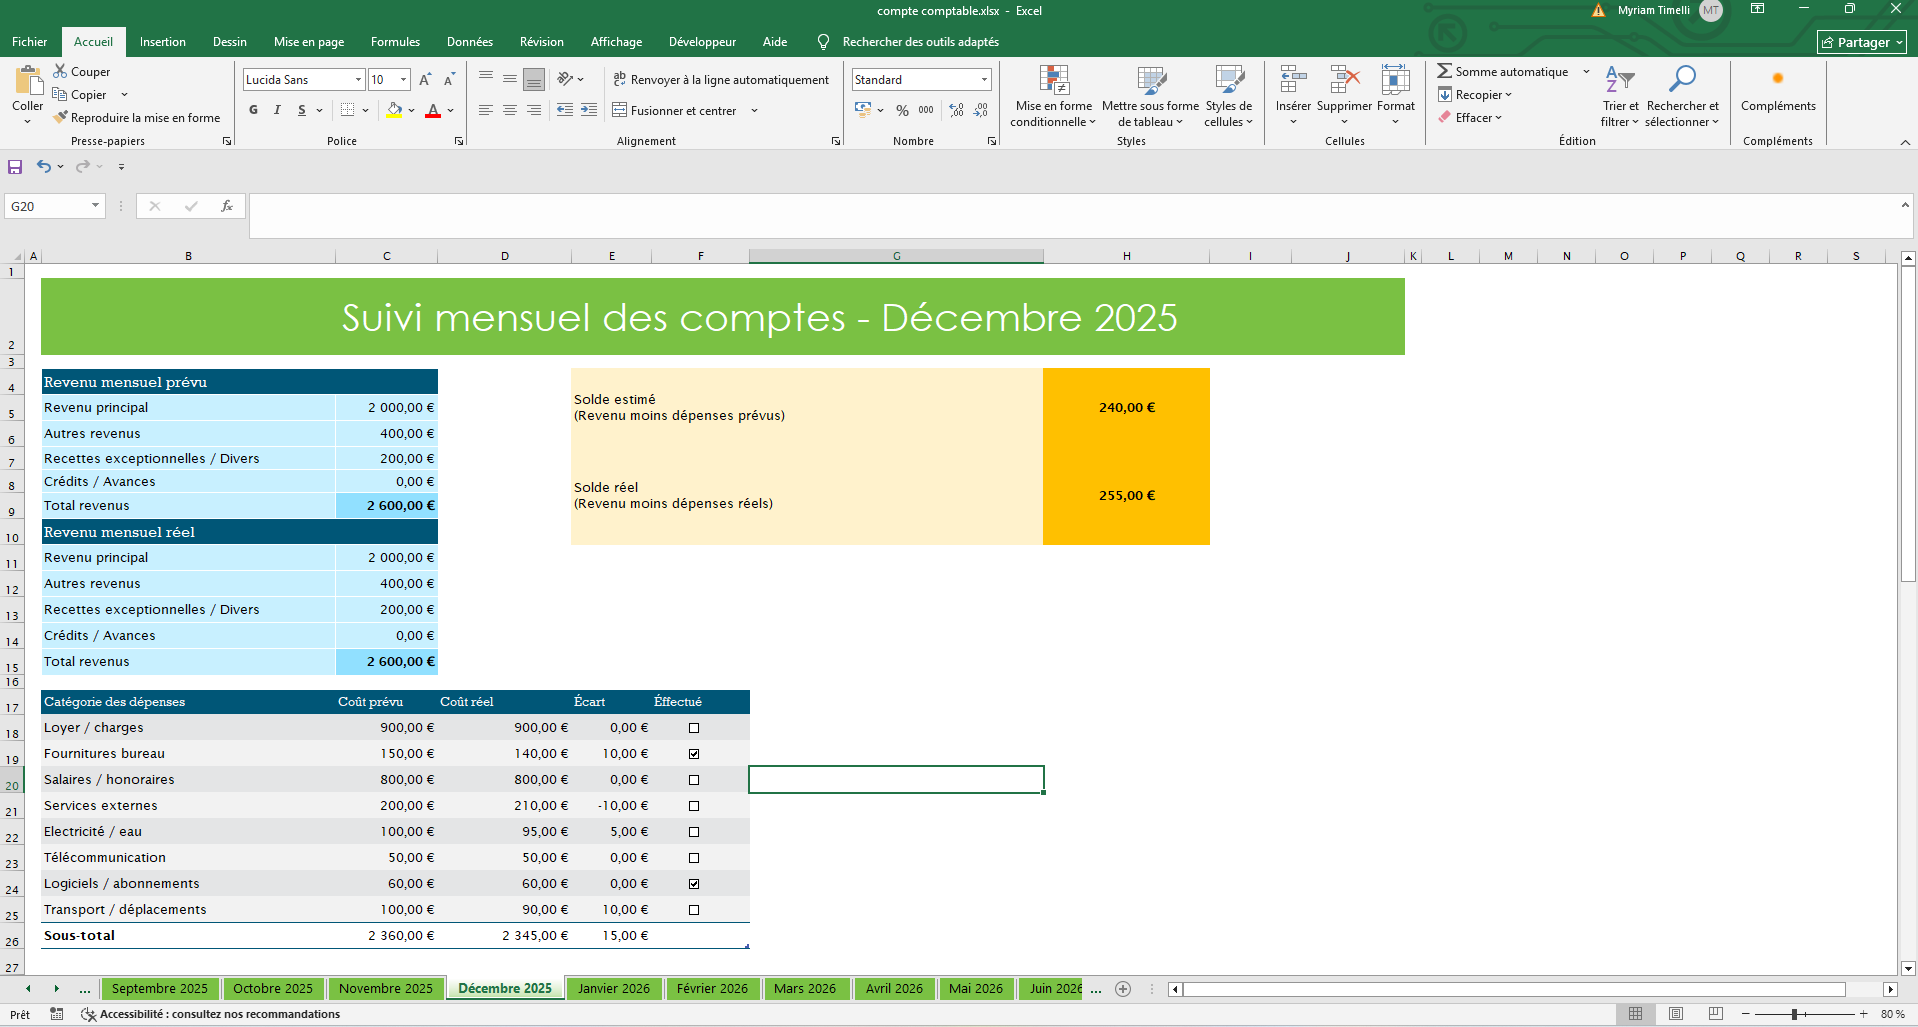Image resolution: width=1918 pixels, height=1027 pixels.
Task: Click the Somme automatique sigma icon
Action: point(1444,71)
